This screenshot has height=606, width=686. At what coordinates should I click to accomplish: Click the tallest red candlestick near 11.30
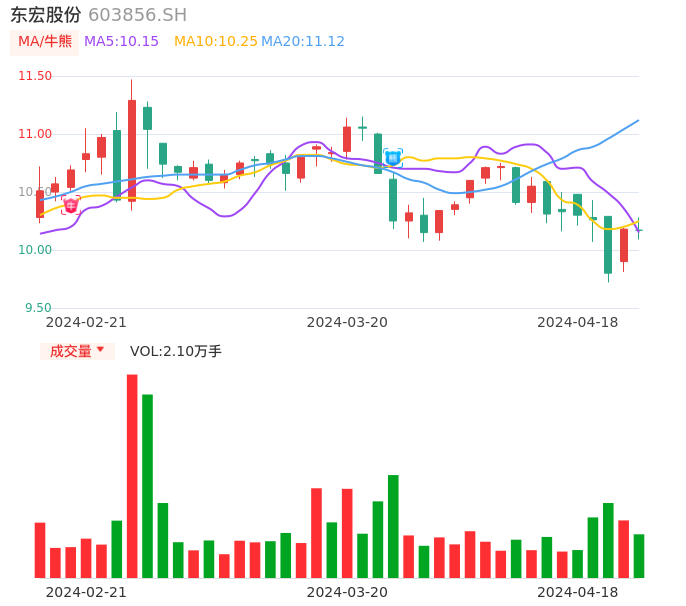[132, 150]
